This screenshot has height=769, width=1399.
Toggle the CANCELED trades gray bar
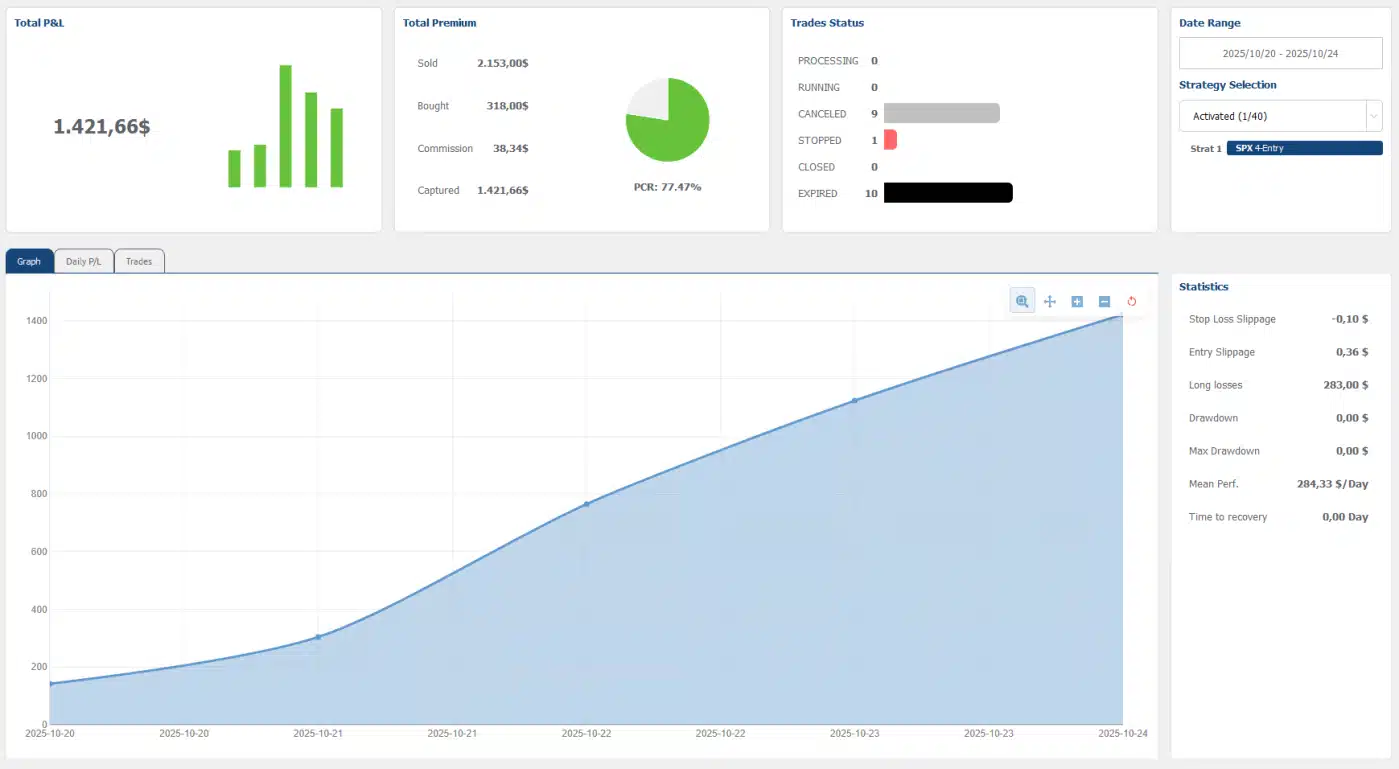[x=940, y=113]
